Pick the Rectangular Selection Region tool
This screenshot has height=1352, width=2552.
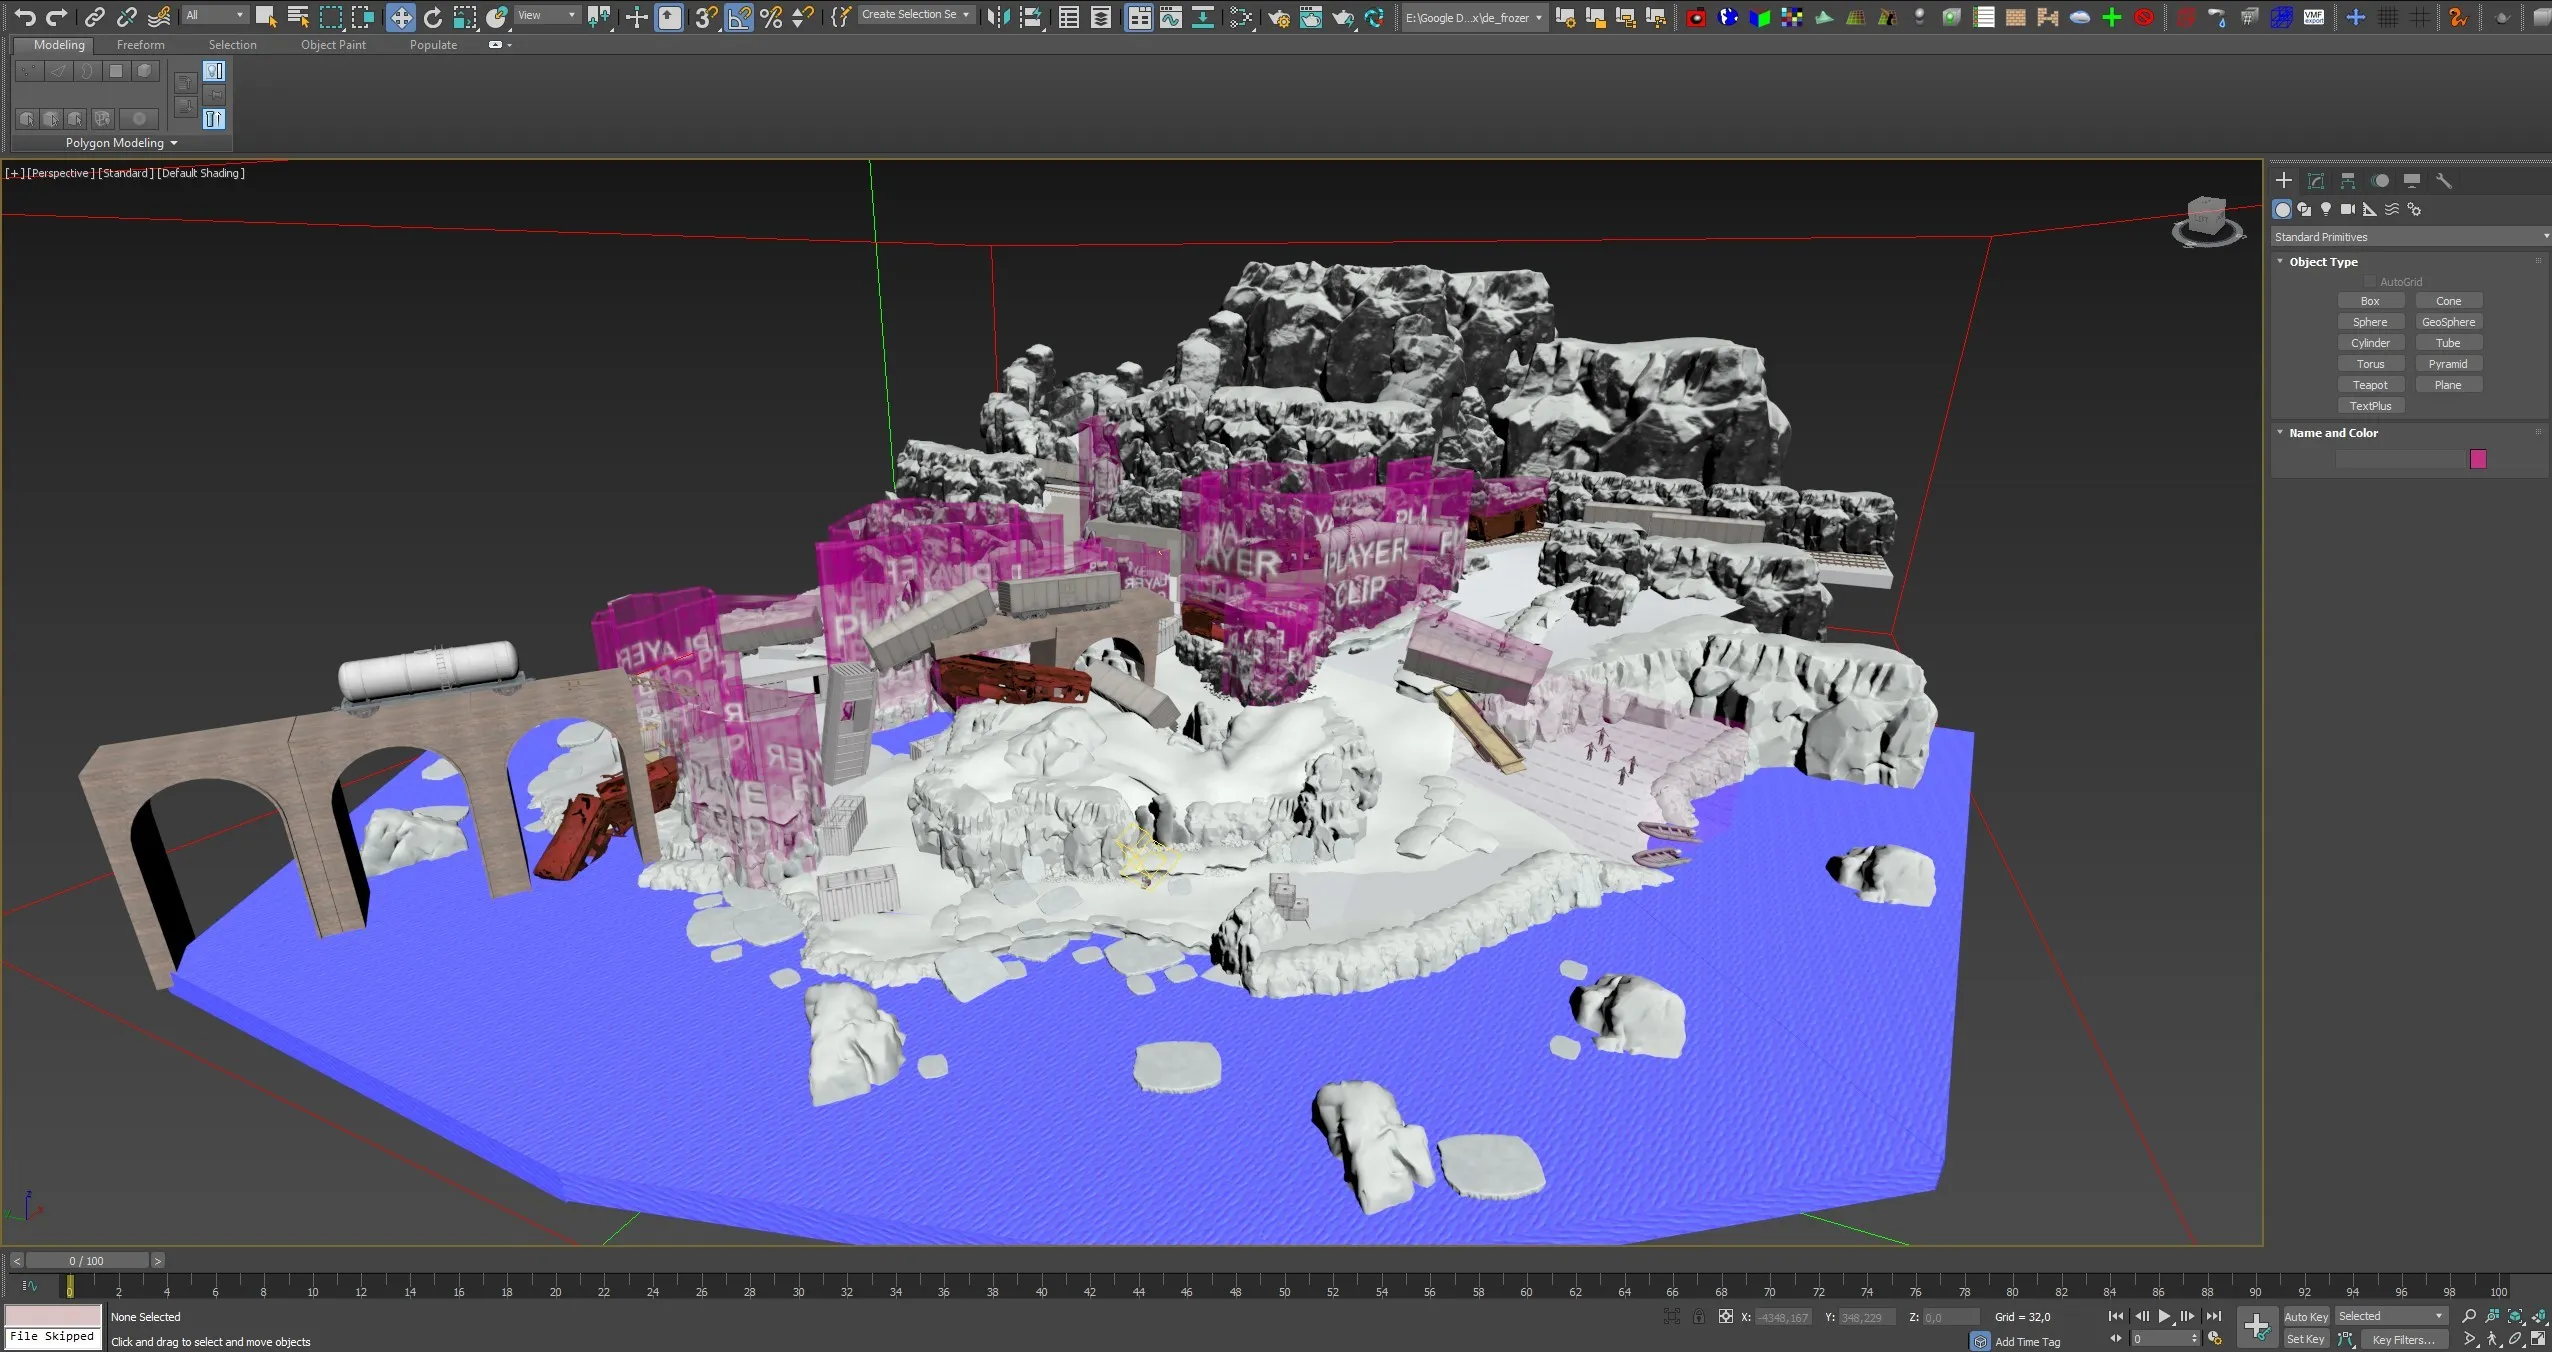click(x=330, y=16)
